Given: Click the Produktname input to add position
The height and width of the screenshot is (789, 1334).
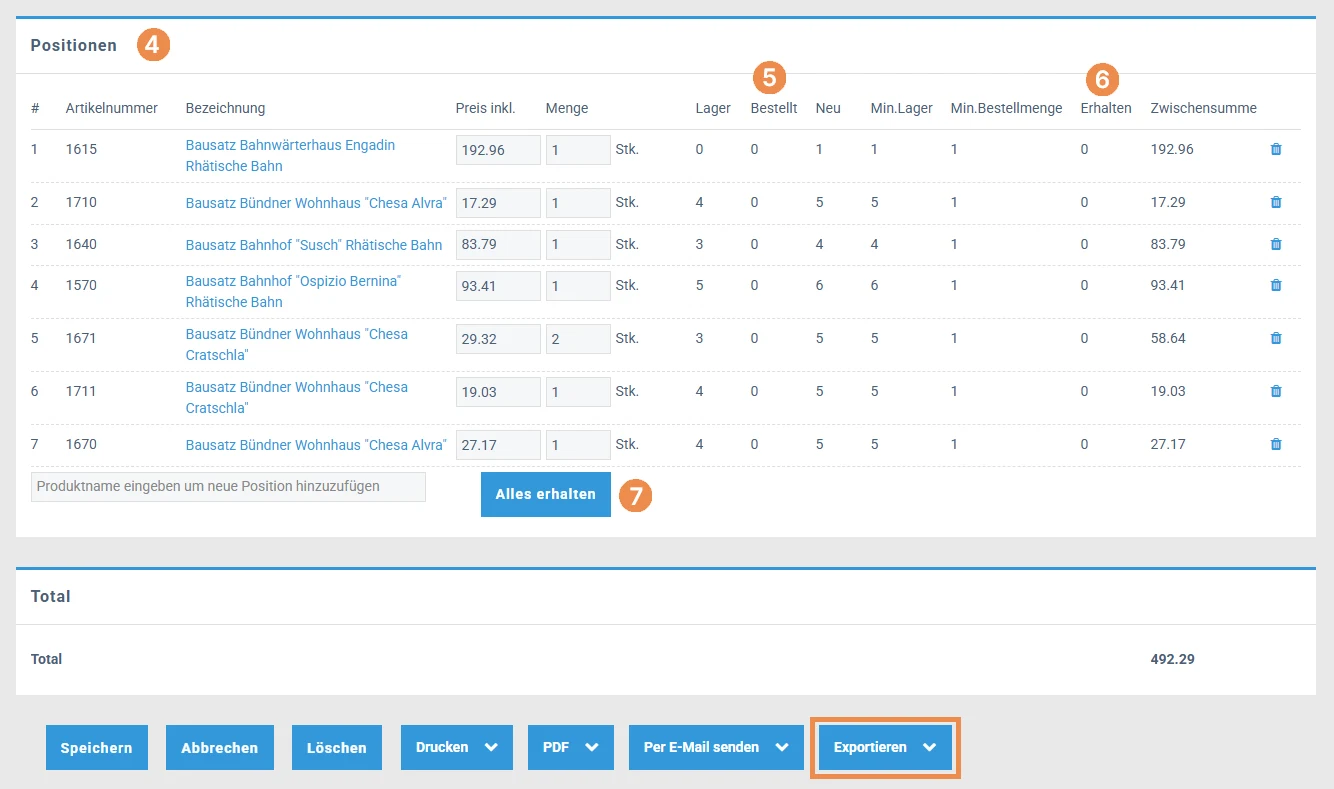Looking at the screenshot, I should tap(228, 487).
